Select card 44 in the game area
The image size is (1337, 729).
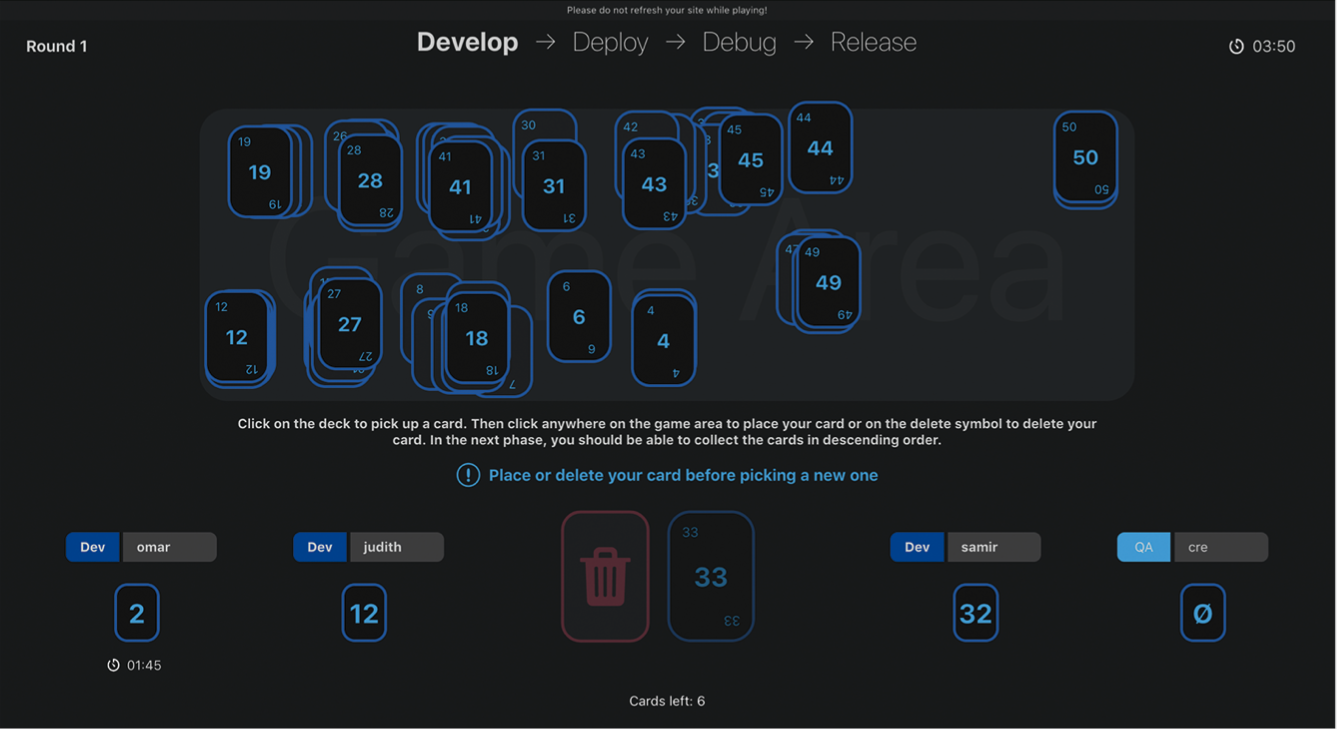coord(820,148)
